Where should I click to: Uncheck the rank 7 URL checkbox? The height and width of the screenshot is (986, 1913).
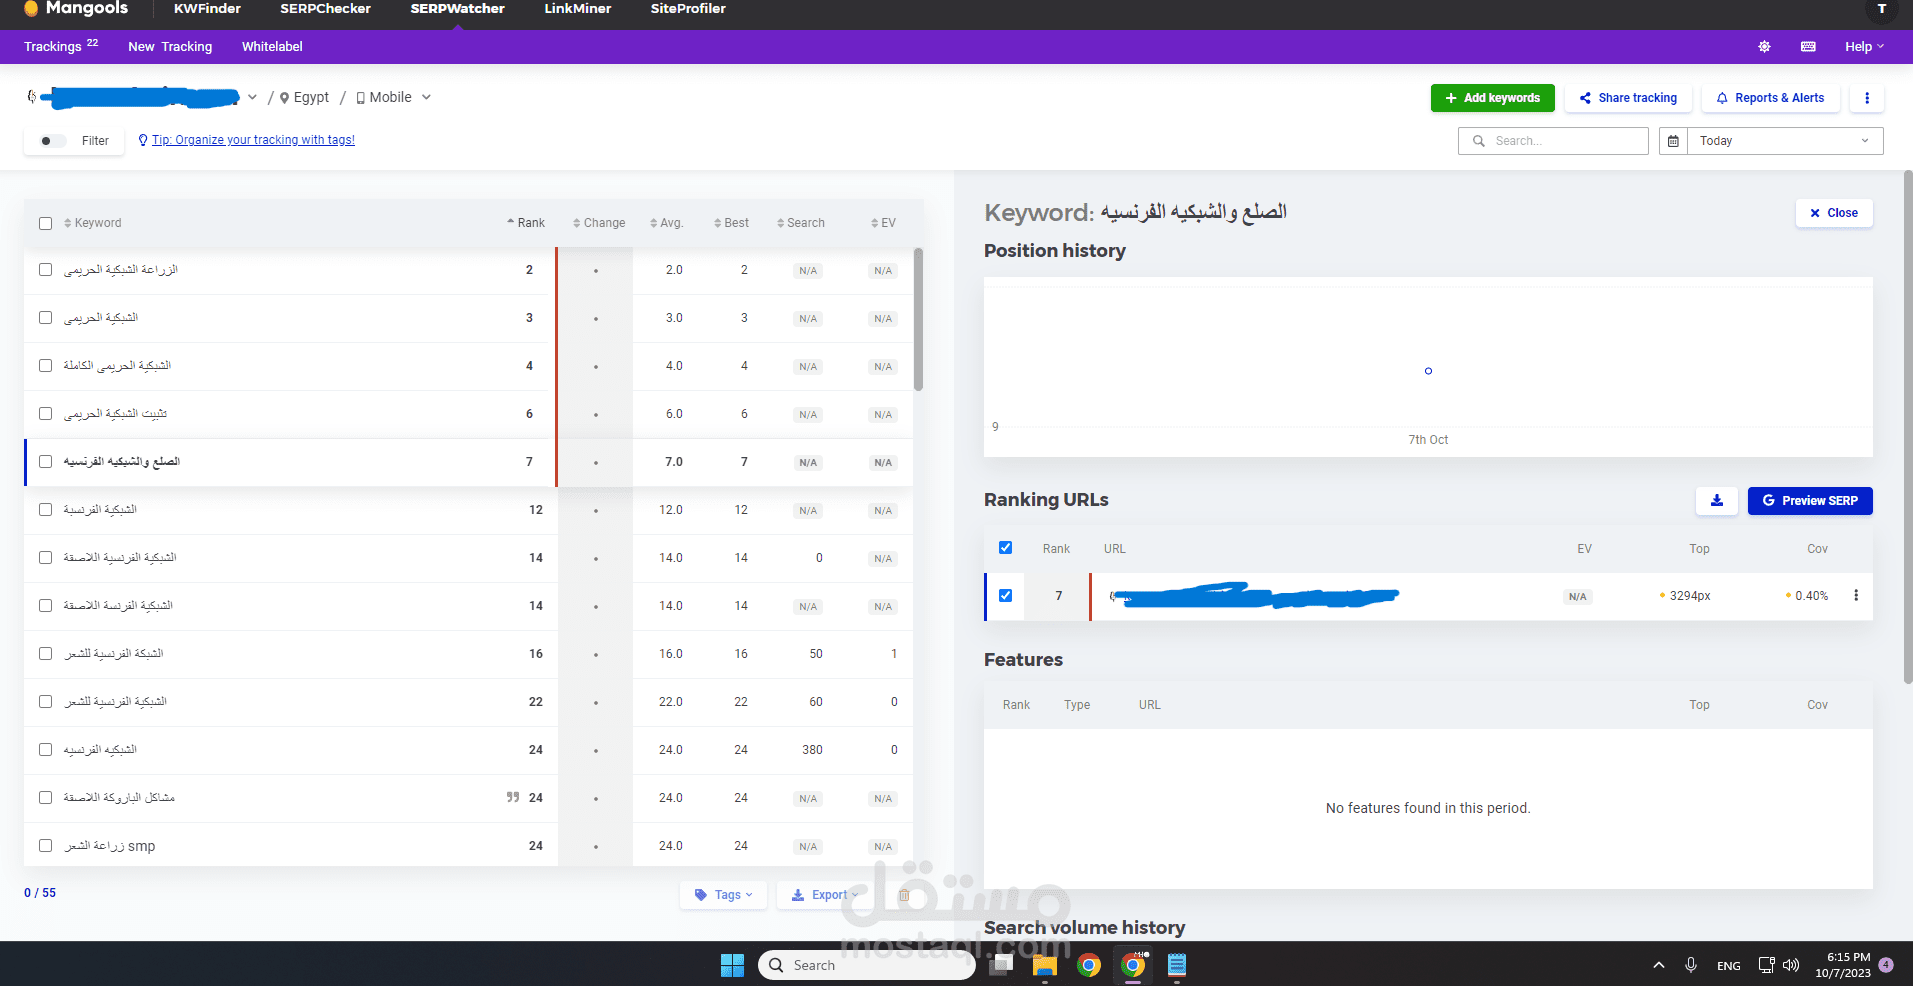(x=1005, y=596)
